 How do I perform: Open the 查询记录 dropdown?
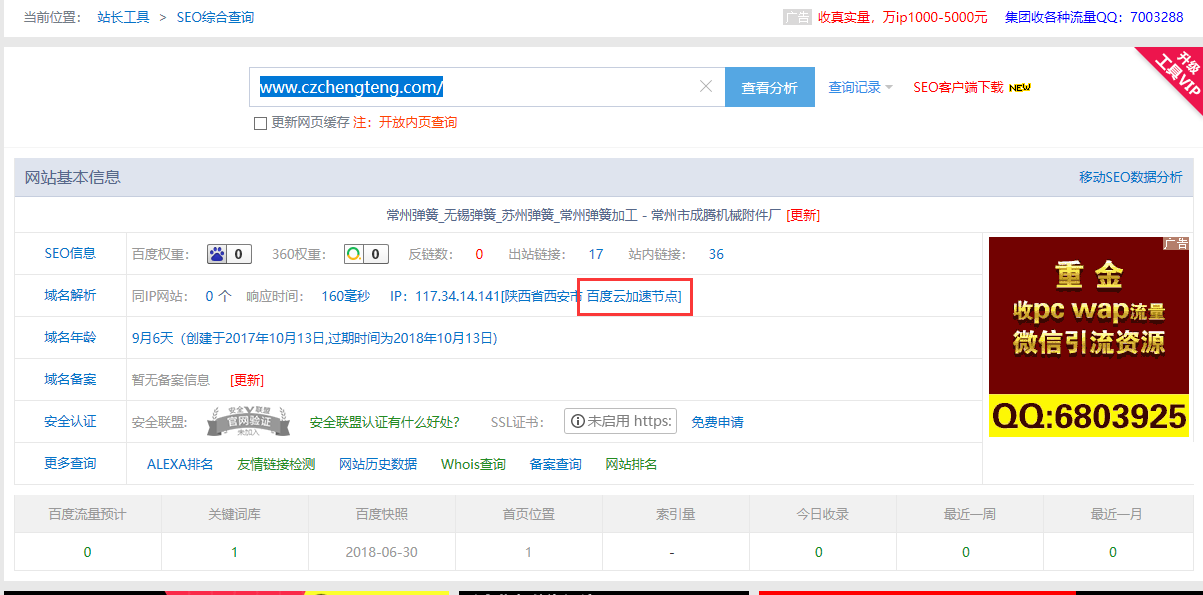857,87
